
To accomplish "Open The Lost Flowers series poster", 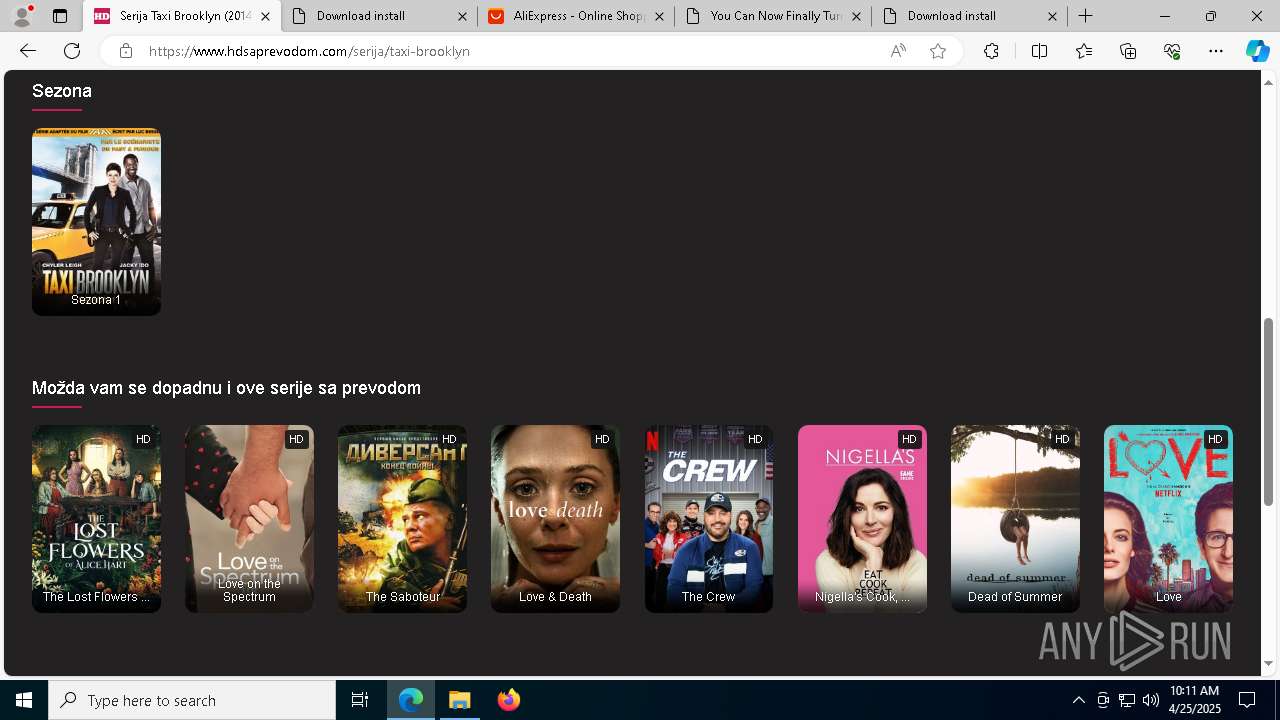I will point(96,519).
